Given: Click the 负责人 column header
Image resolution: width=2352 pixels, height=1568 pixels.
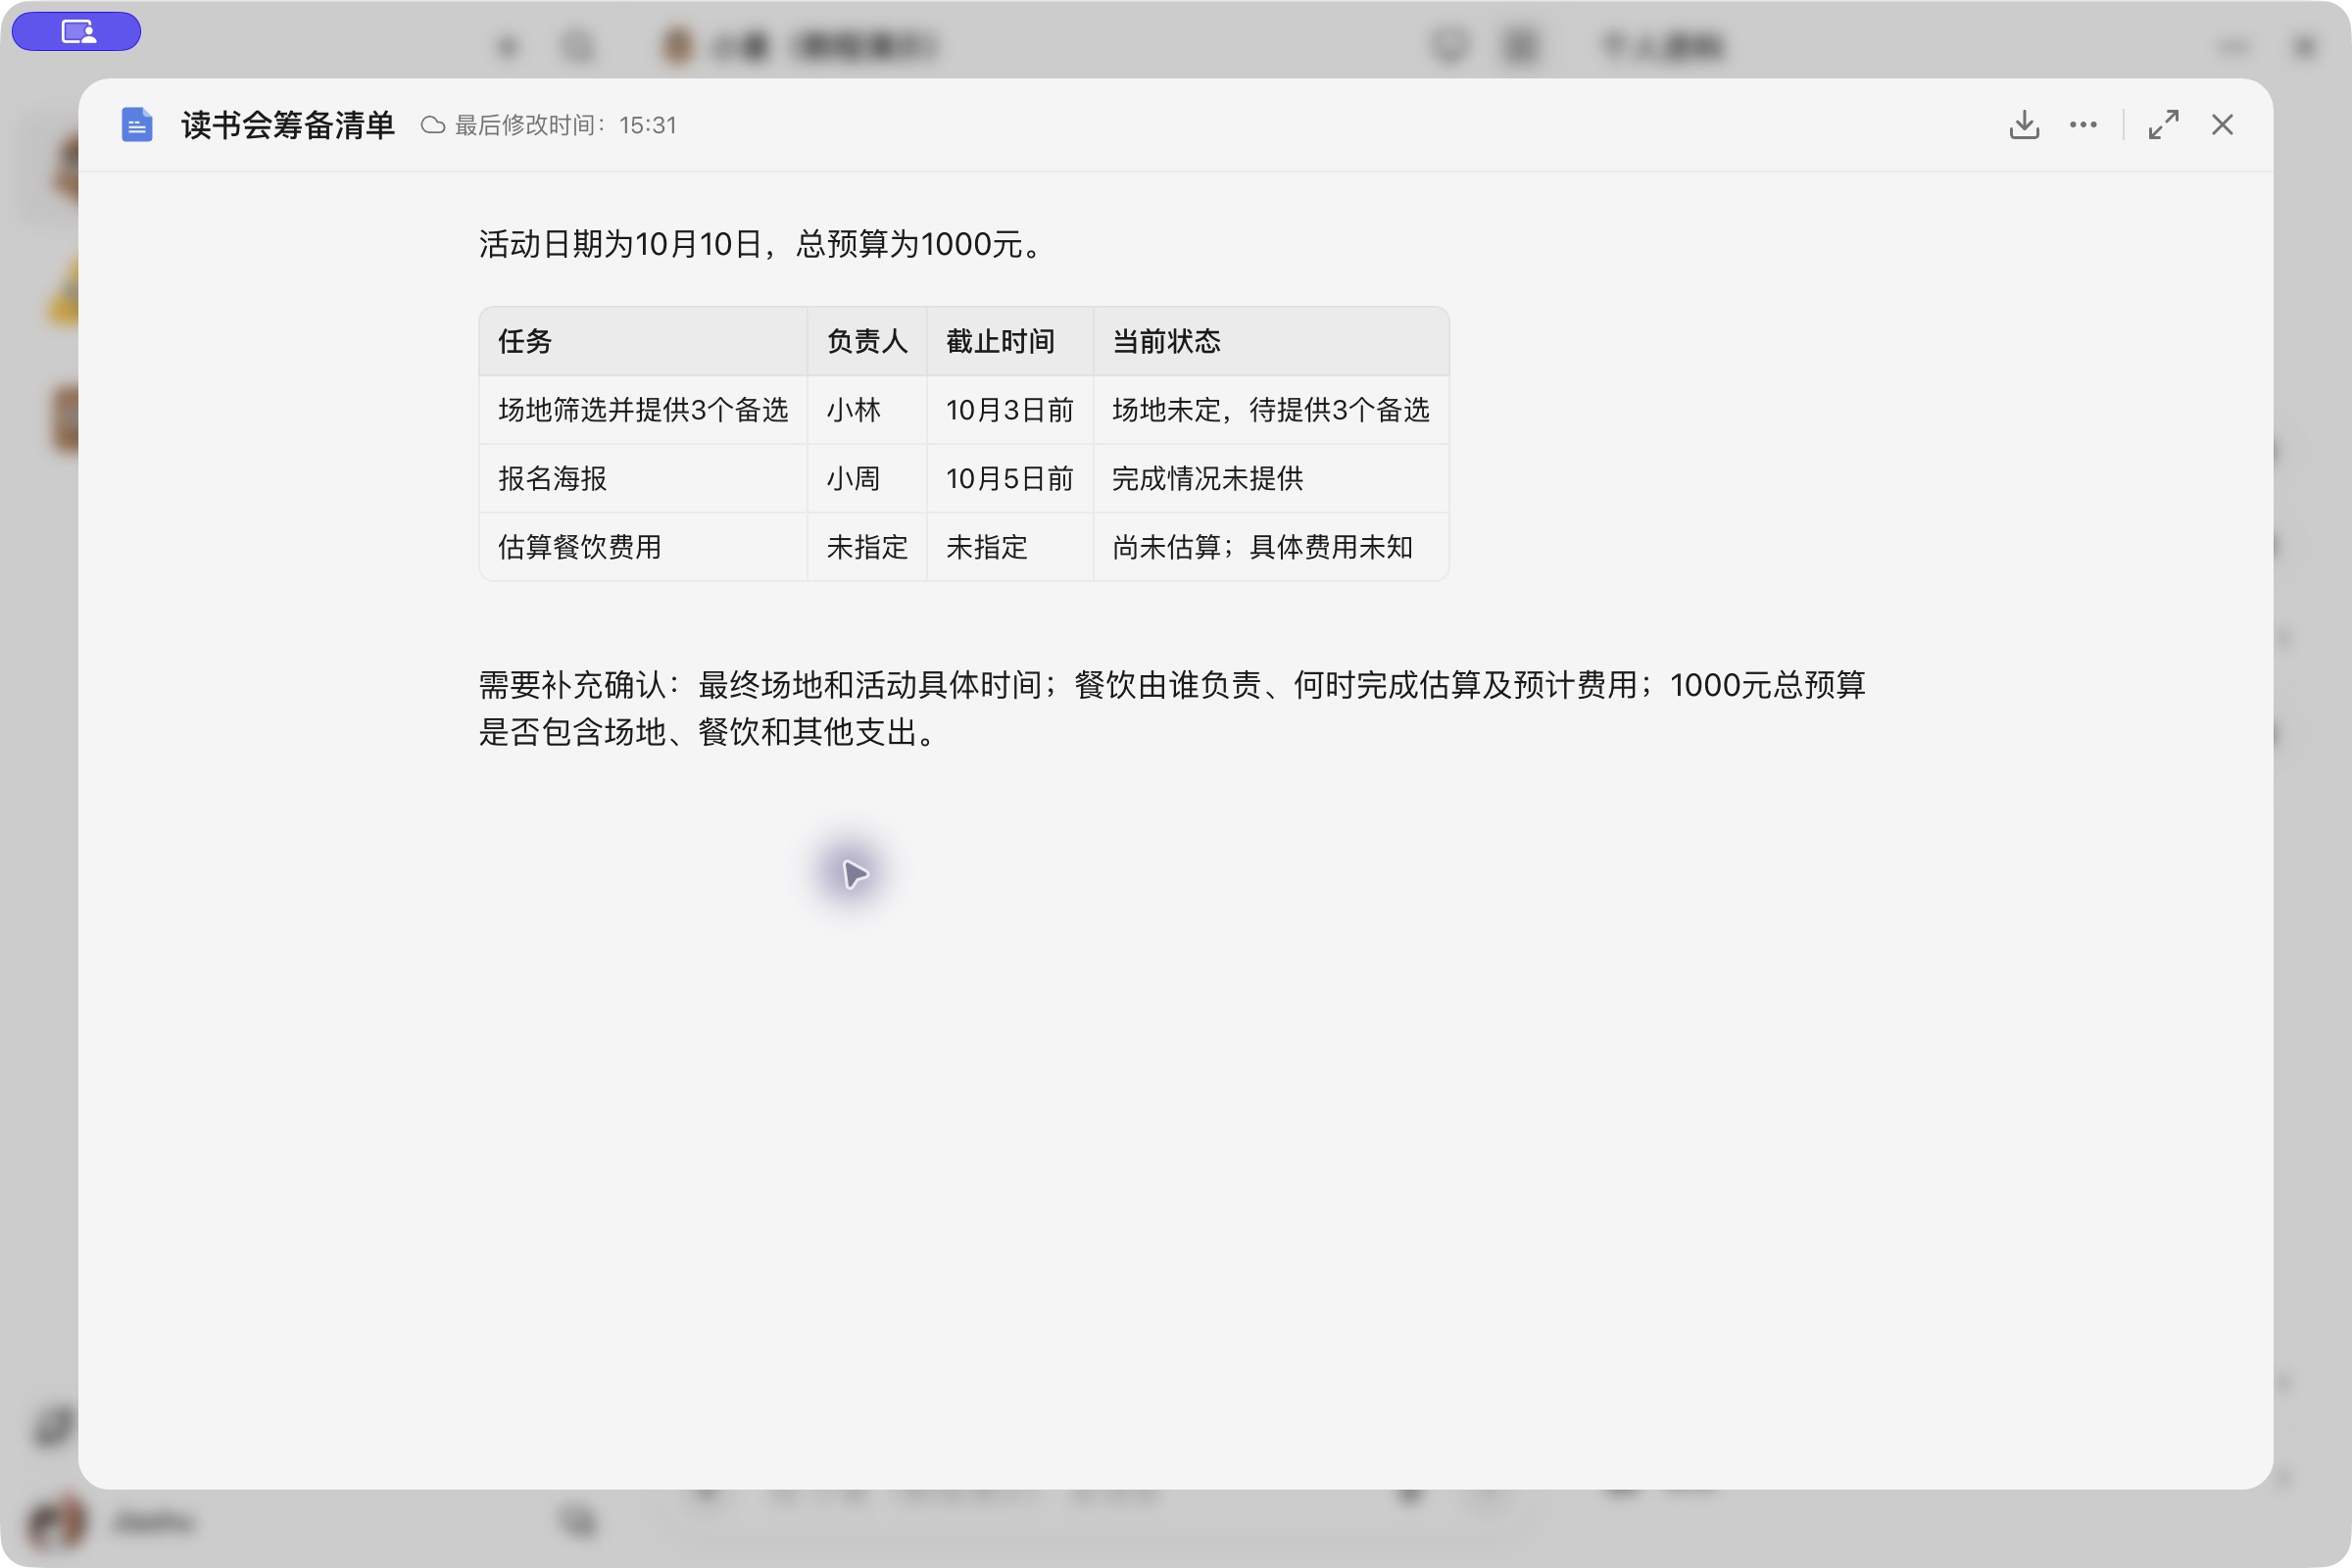Looking at the screenshot, I should tap(867, 341).
